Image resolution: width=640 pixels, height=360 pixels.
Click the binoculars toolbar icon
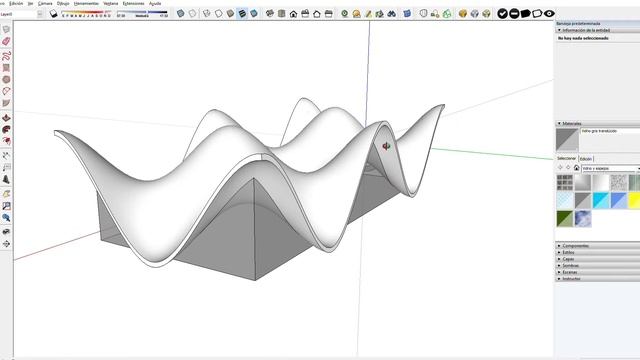coord(391,14)
